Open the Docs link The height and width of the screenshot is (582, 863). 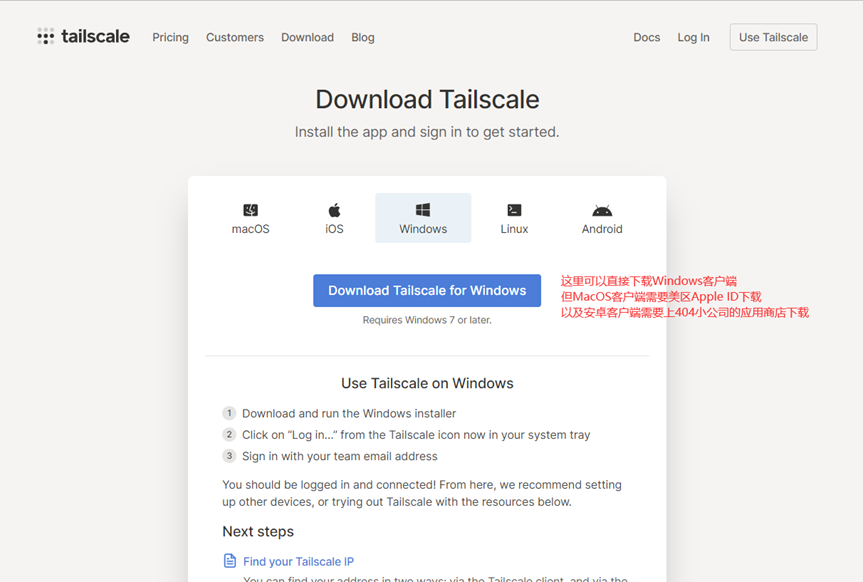click(x=647, y=37)
